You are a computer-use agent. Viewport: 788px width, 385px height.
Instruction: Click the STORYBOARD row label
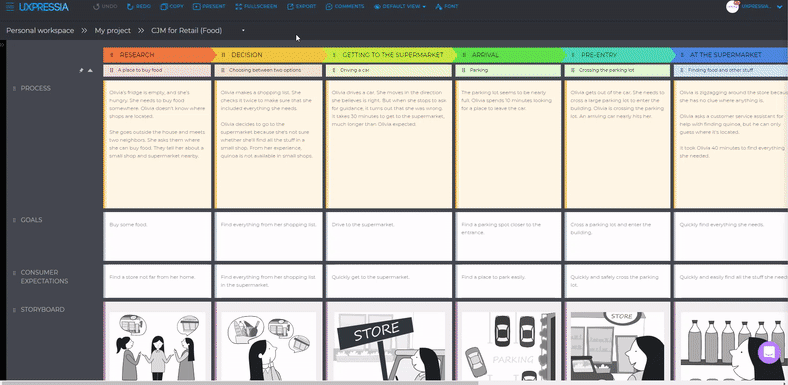click(43, 310)
